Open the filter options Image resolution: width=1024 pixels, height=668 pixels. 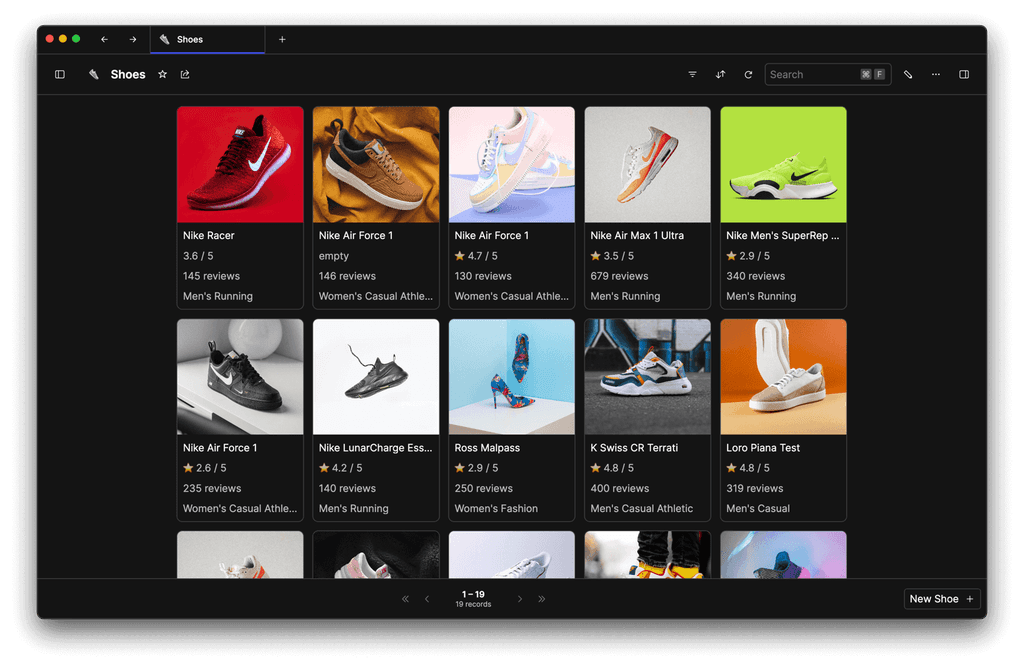(x=692, y=74)
